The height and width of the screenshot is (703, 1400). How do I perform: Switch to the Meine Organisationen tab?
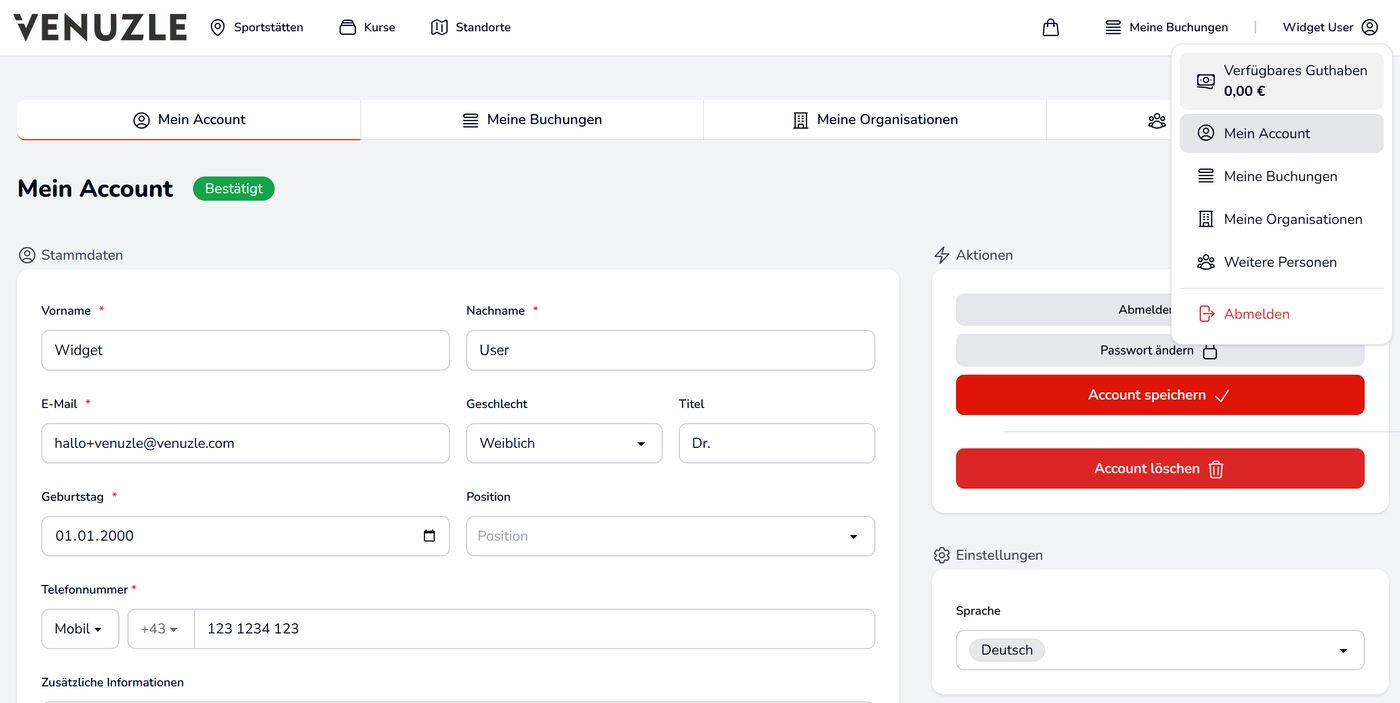875,120
